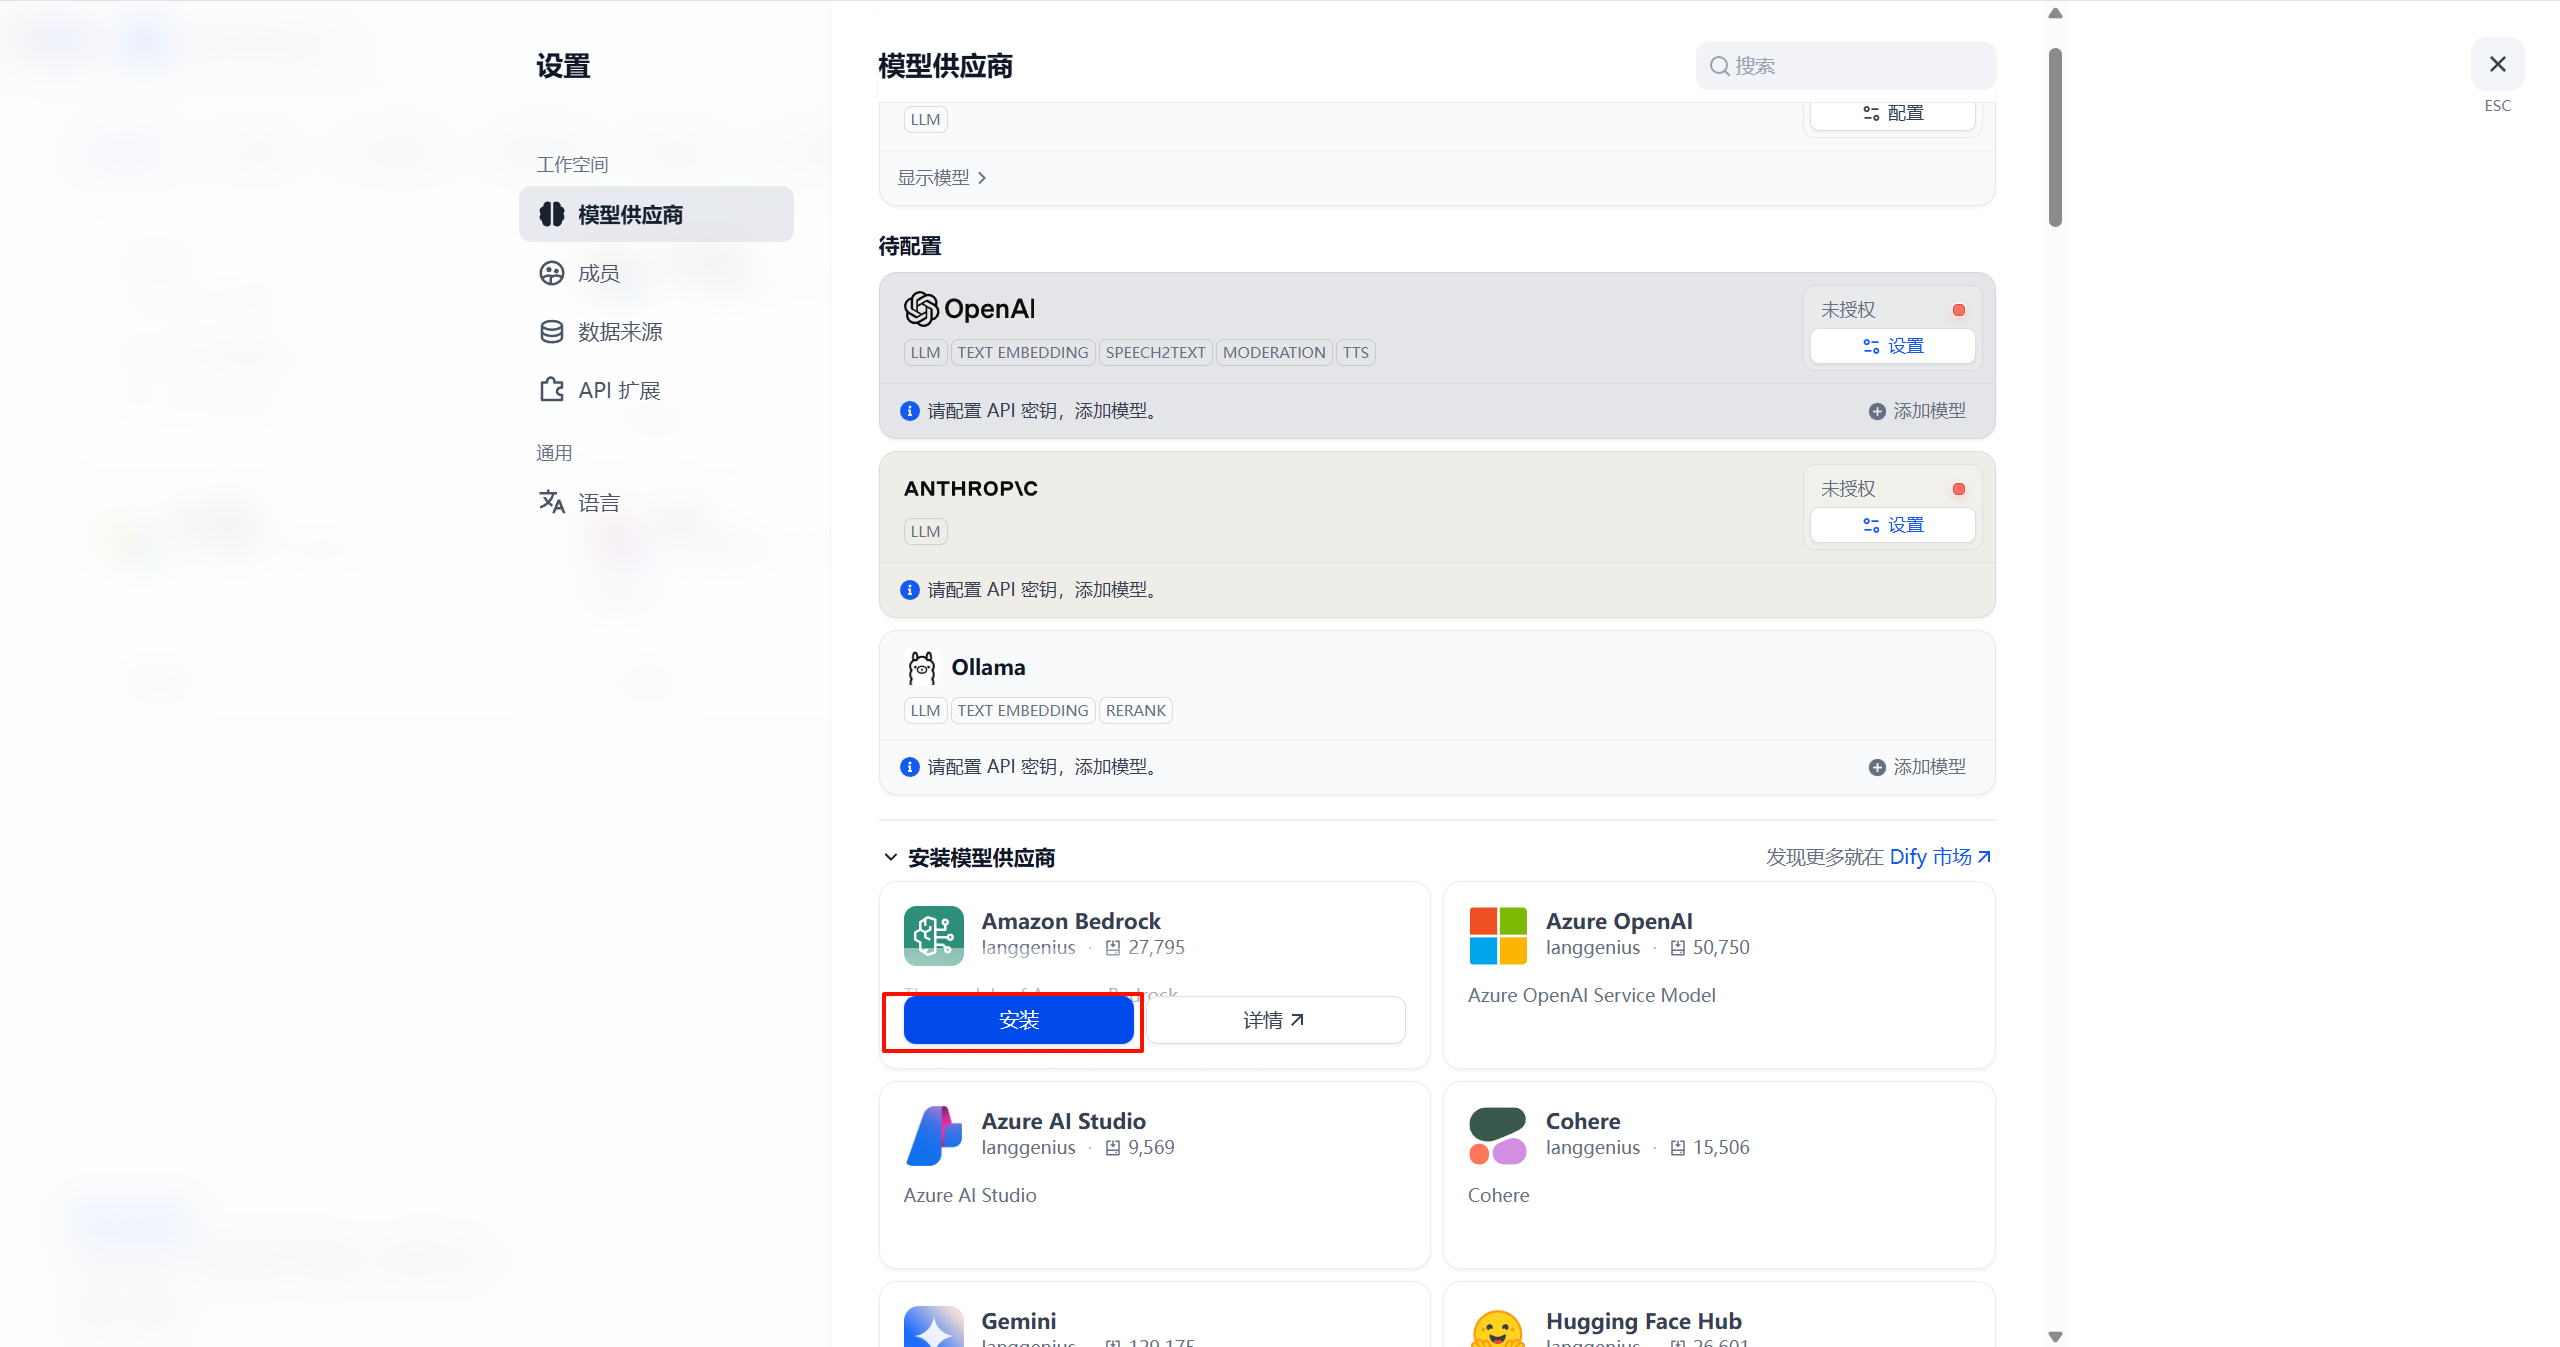Click OpenAI 设置 button
This screenshot has height=1347, width=2560.
tap(1892, 346)
